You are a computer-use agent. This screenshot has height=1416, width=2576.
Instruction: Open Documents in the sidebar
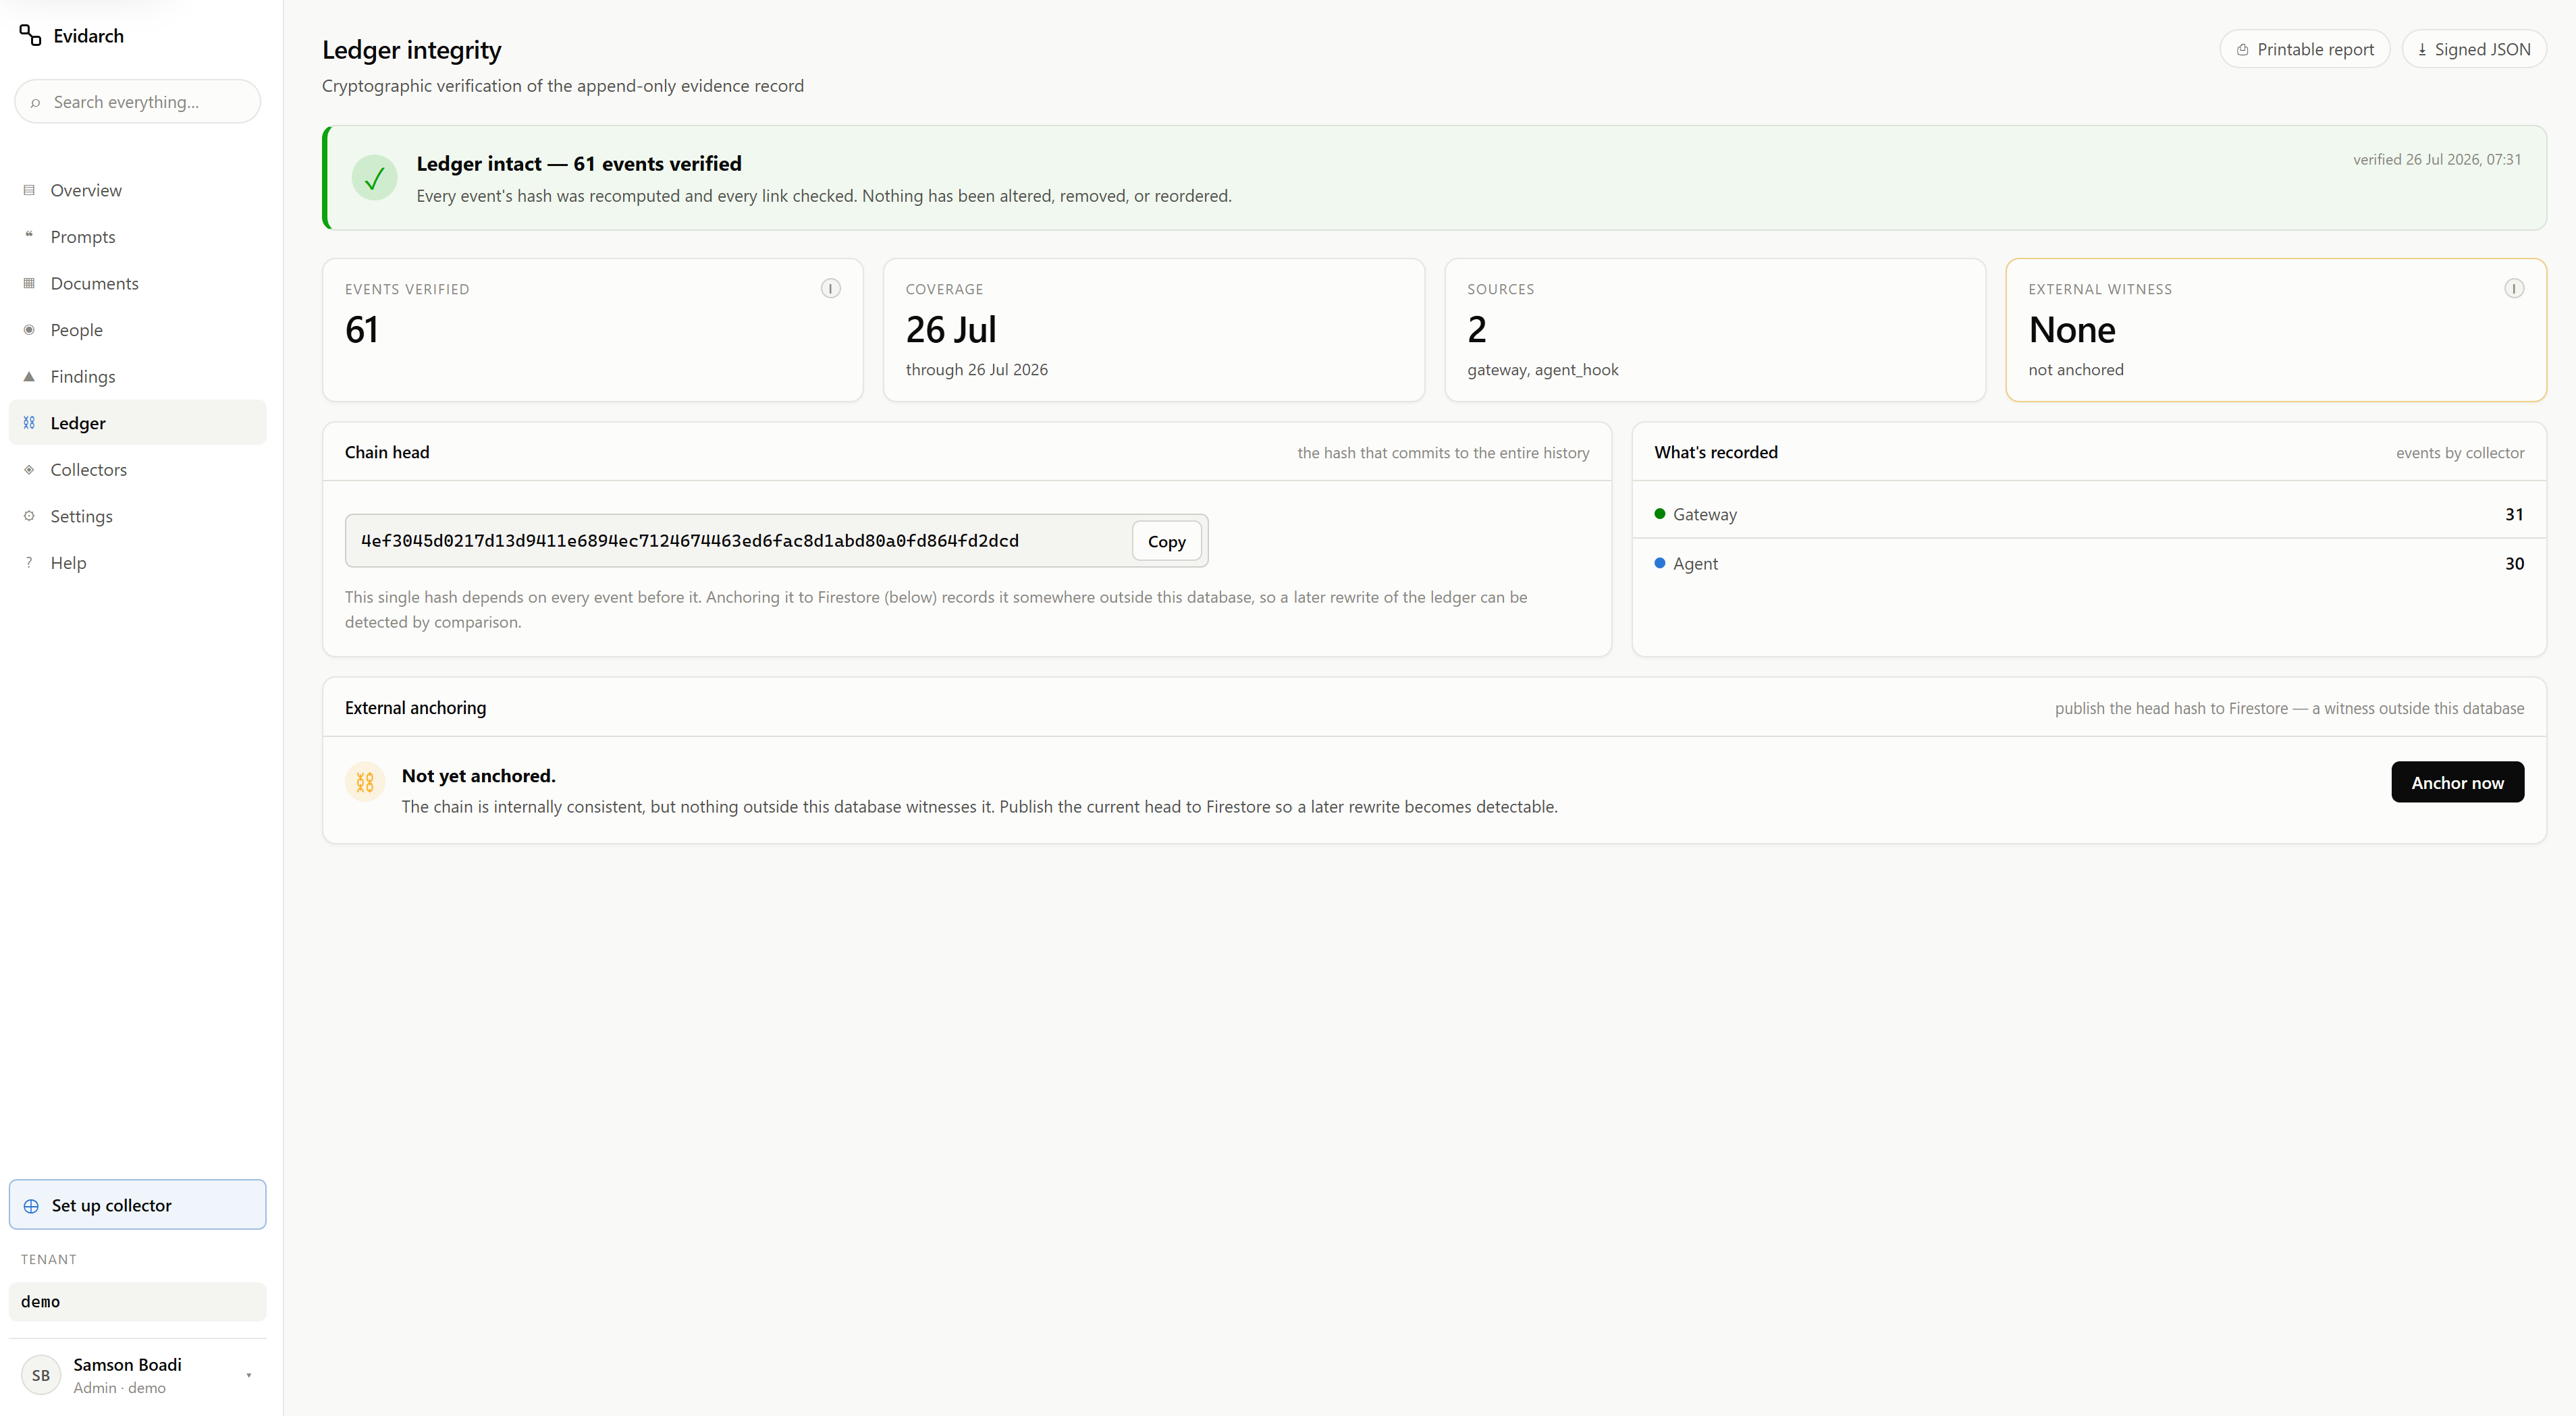tap(138, 283)
